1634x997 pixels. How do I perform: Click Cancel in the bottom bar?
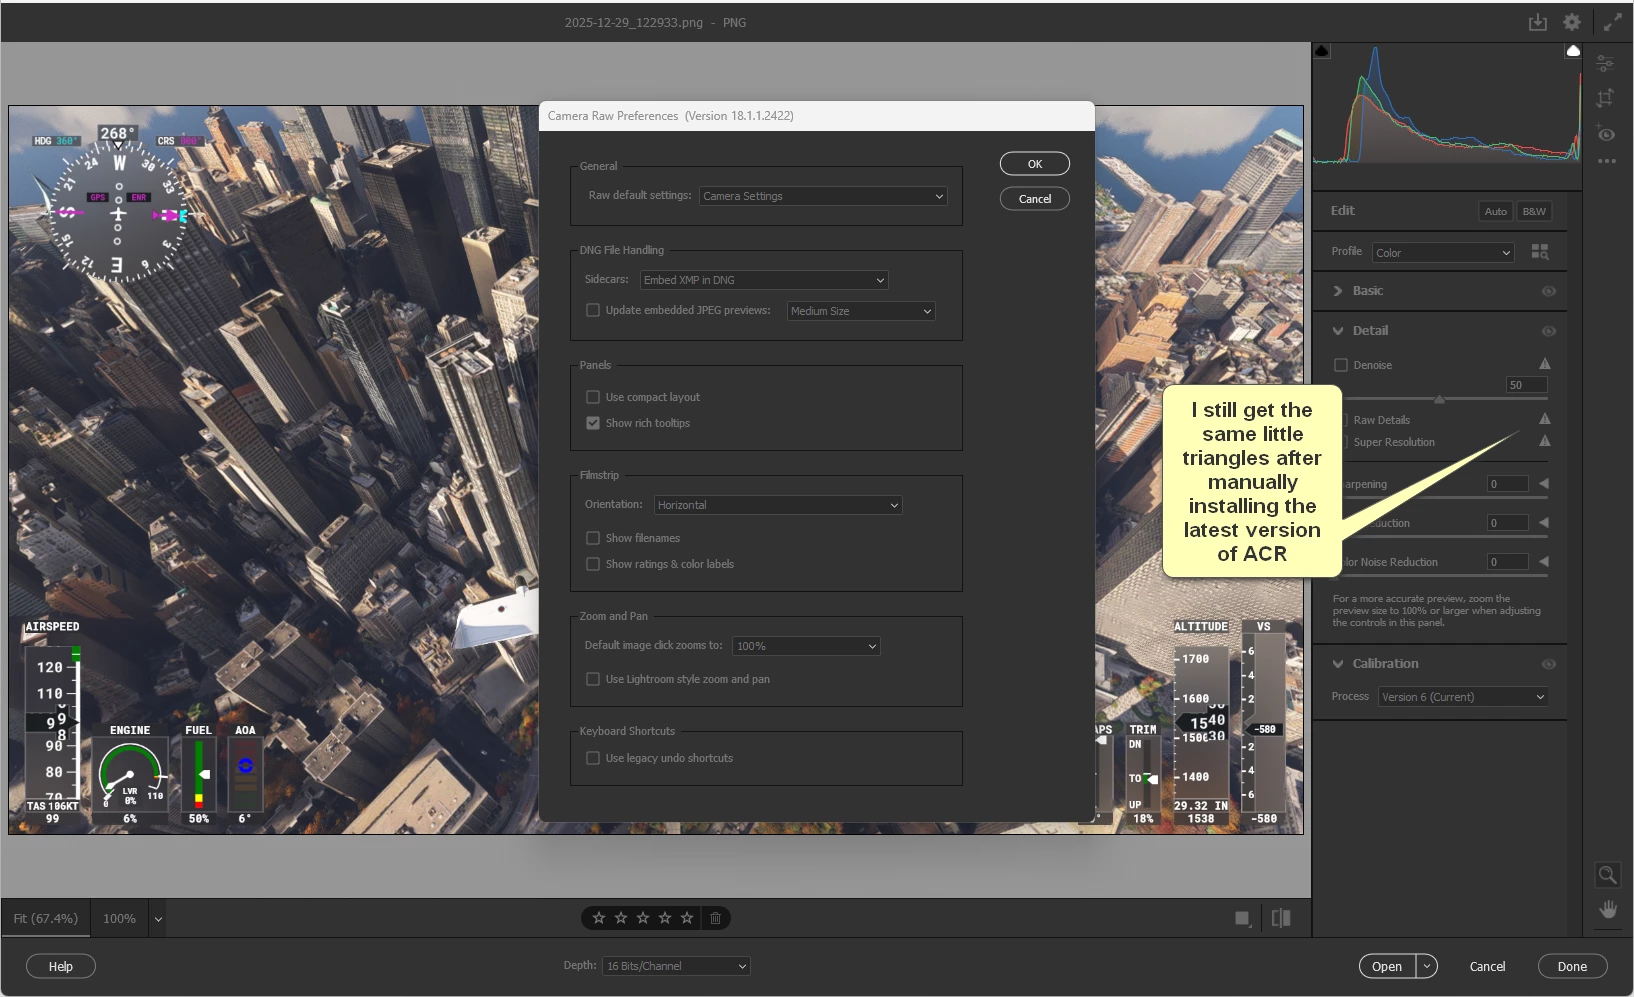click(x=1487, y=966)
